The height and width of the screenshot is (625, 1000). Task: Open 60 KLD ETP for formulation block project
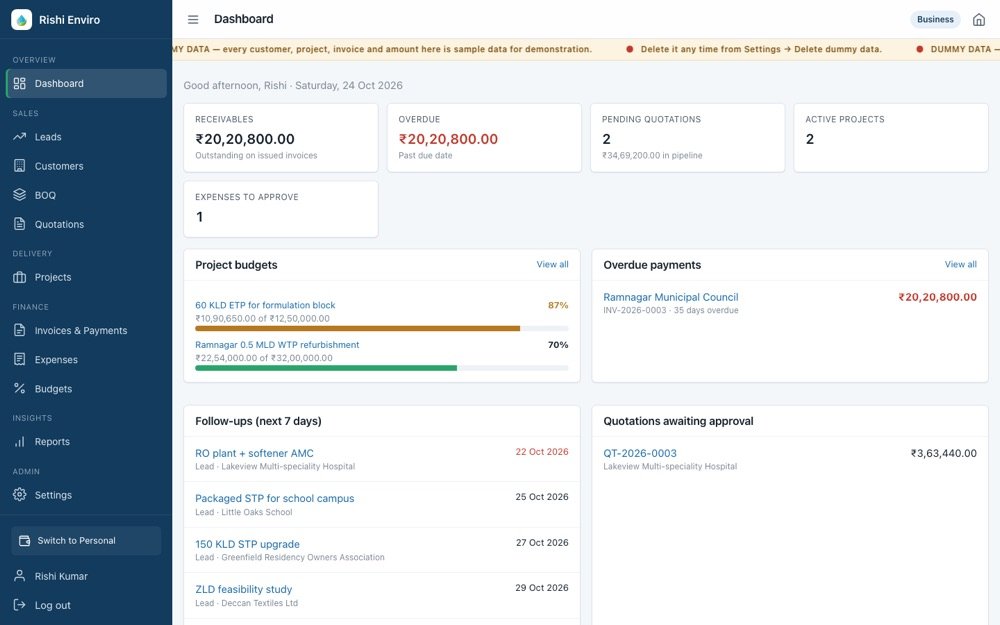265,305
